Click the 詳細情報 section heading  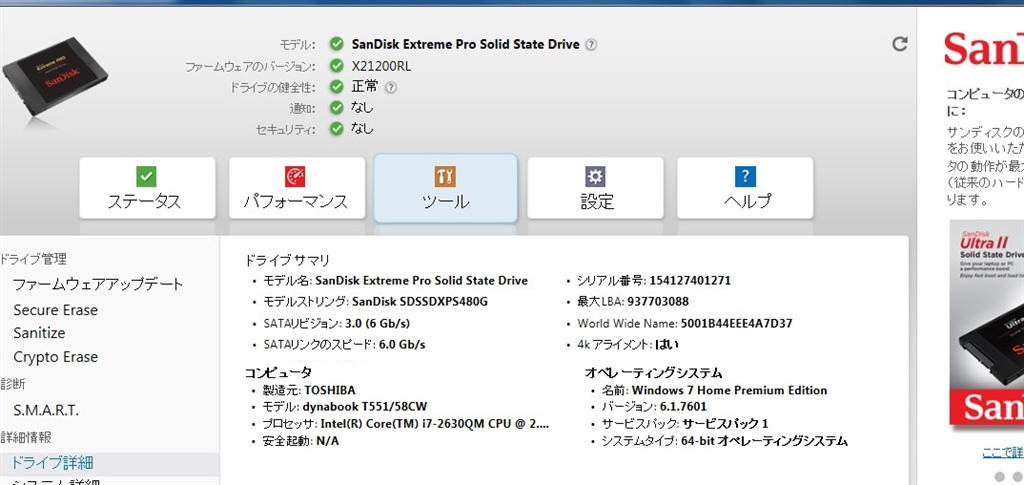tap(26, 437)
